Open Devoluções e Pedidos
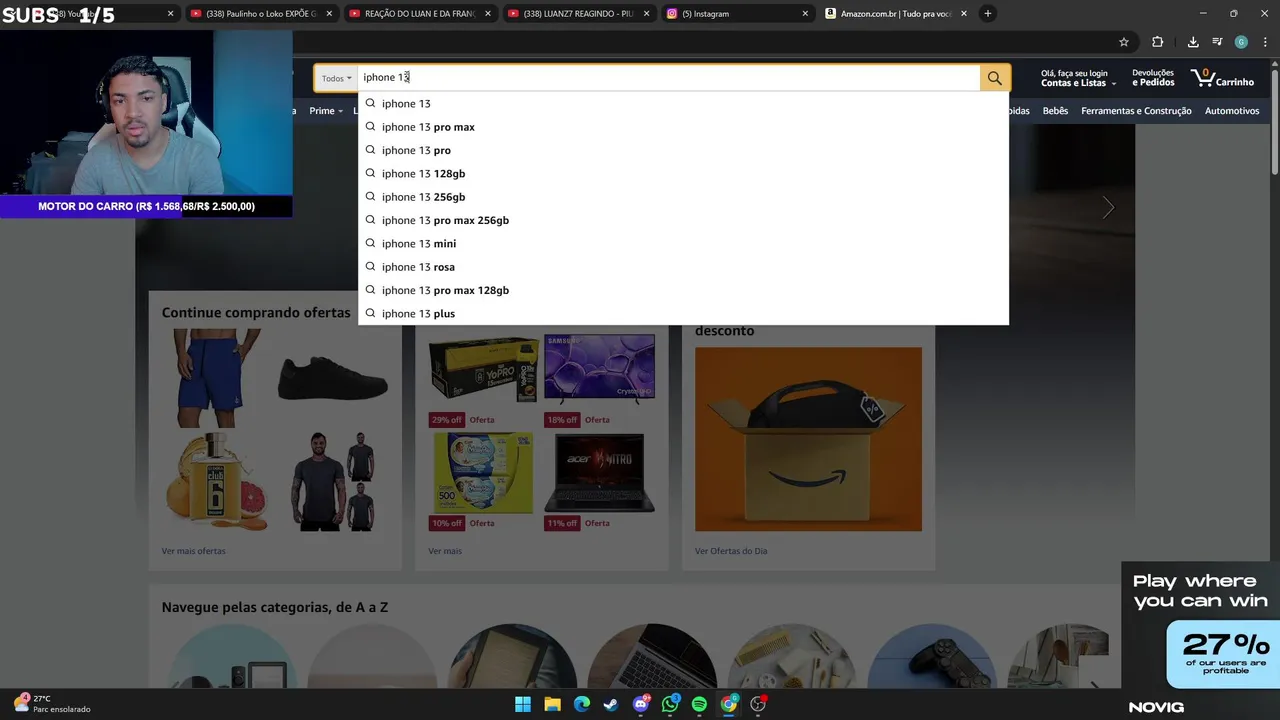 pyautogui.click(x=1153, y=78)
